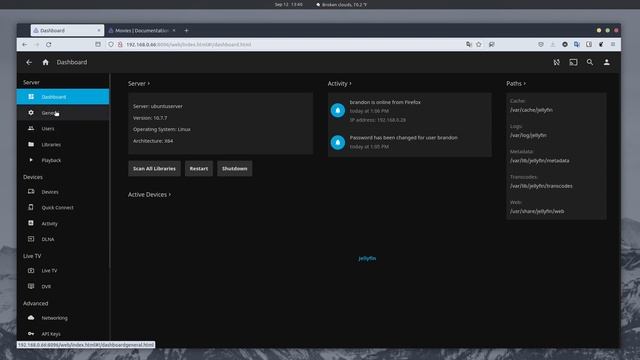Open the search magnifier icon
This screenshot has height=360, width=640.
[590, 62]
